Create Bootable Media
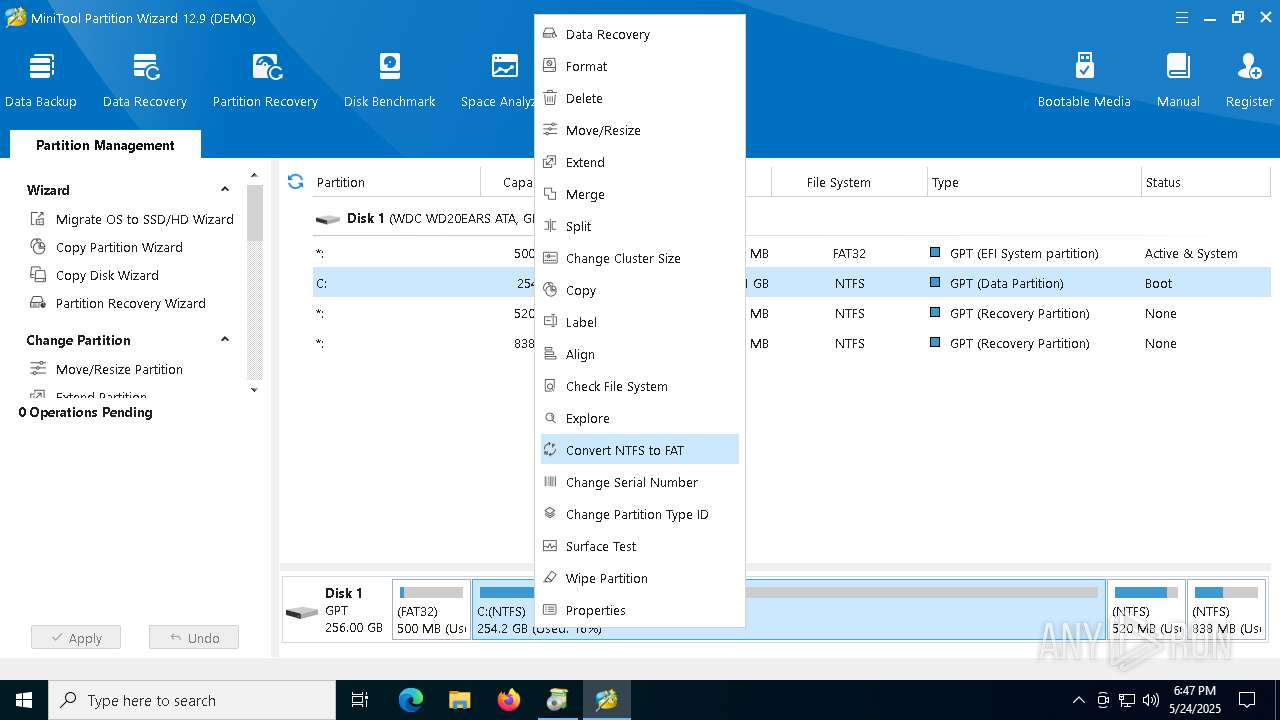This screenshot has width=1280, height=720. pos(1084,80)
